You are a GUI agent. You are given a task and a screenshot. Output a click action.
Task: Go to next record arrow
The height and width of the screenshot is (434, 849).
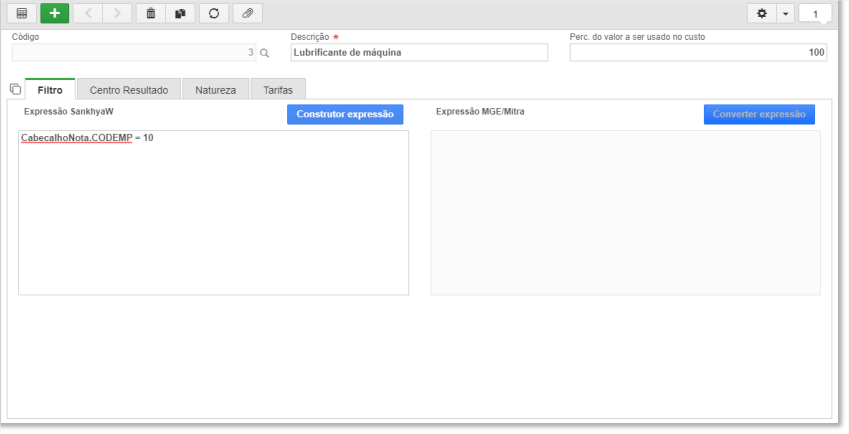click(117, 14)
